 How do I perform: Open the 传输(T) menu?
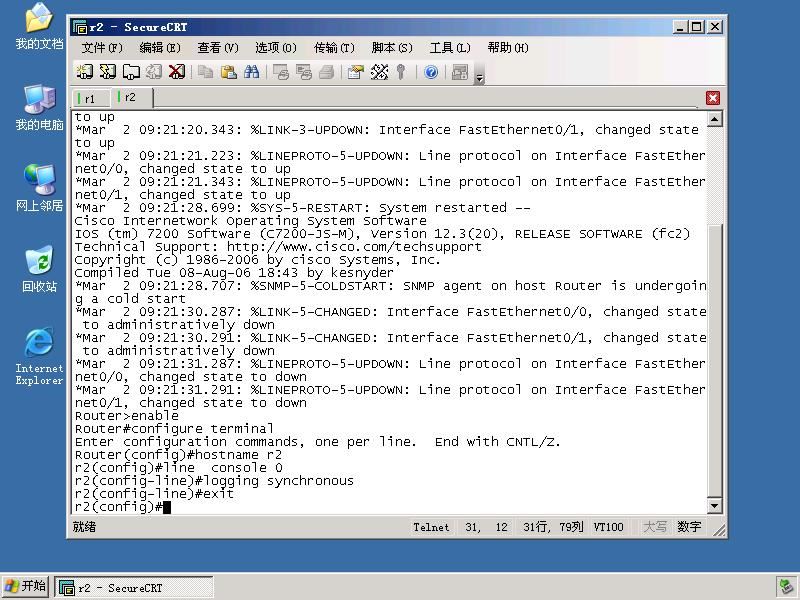pos(334,48)
